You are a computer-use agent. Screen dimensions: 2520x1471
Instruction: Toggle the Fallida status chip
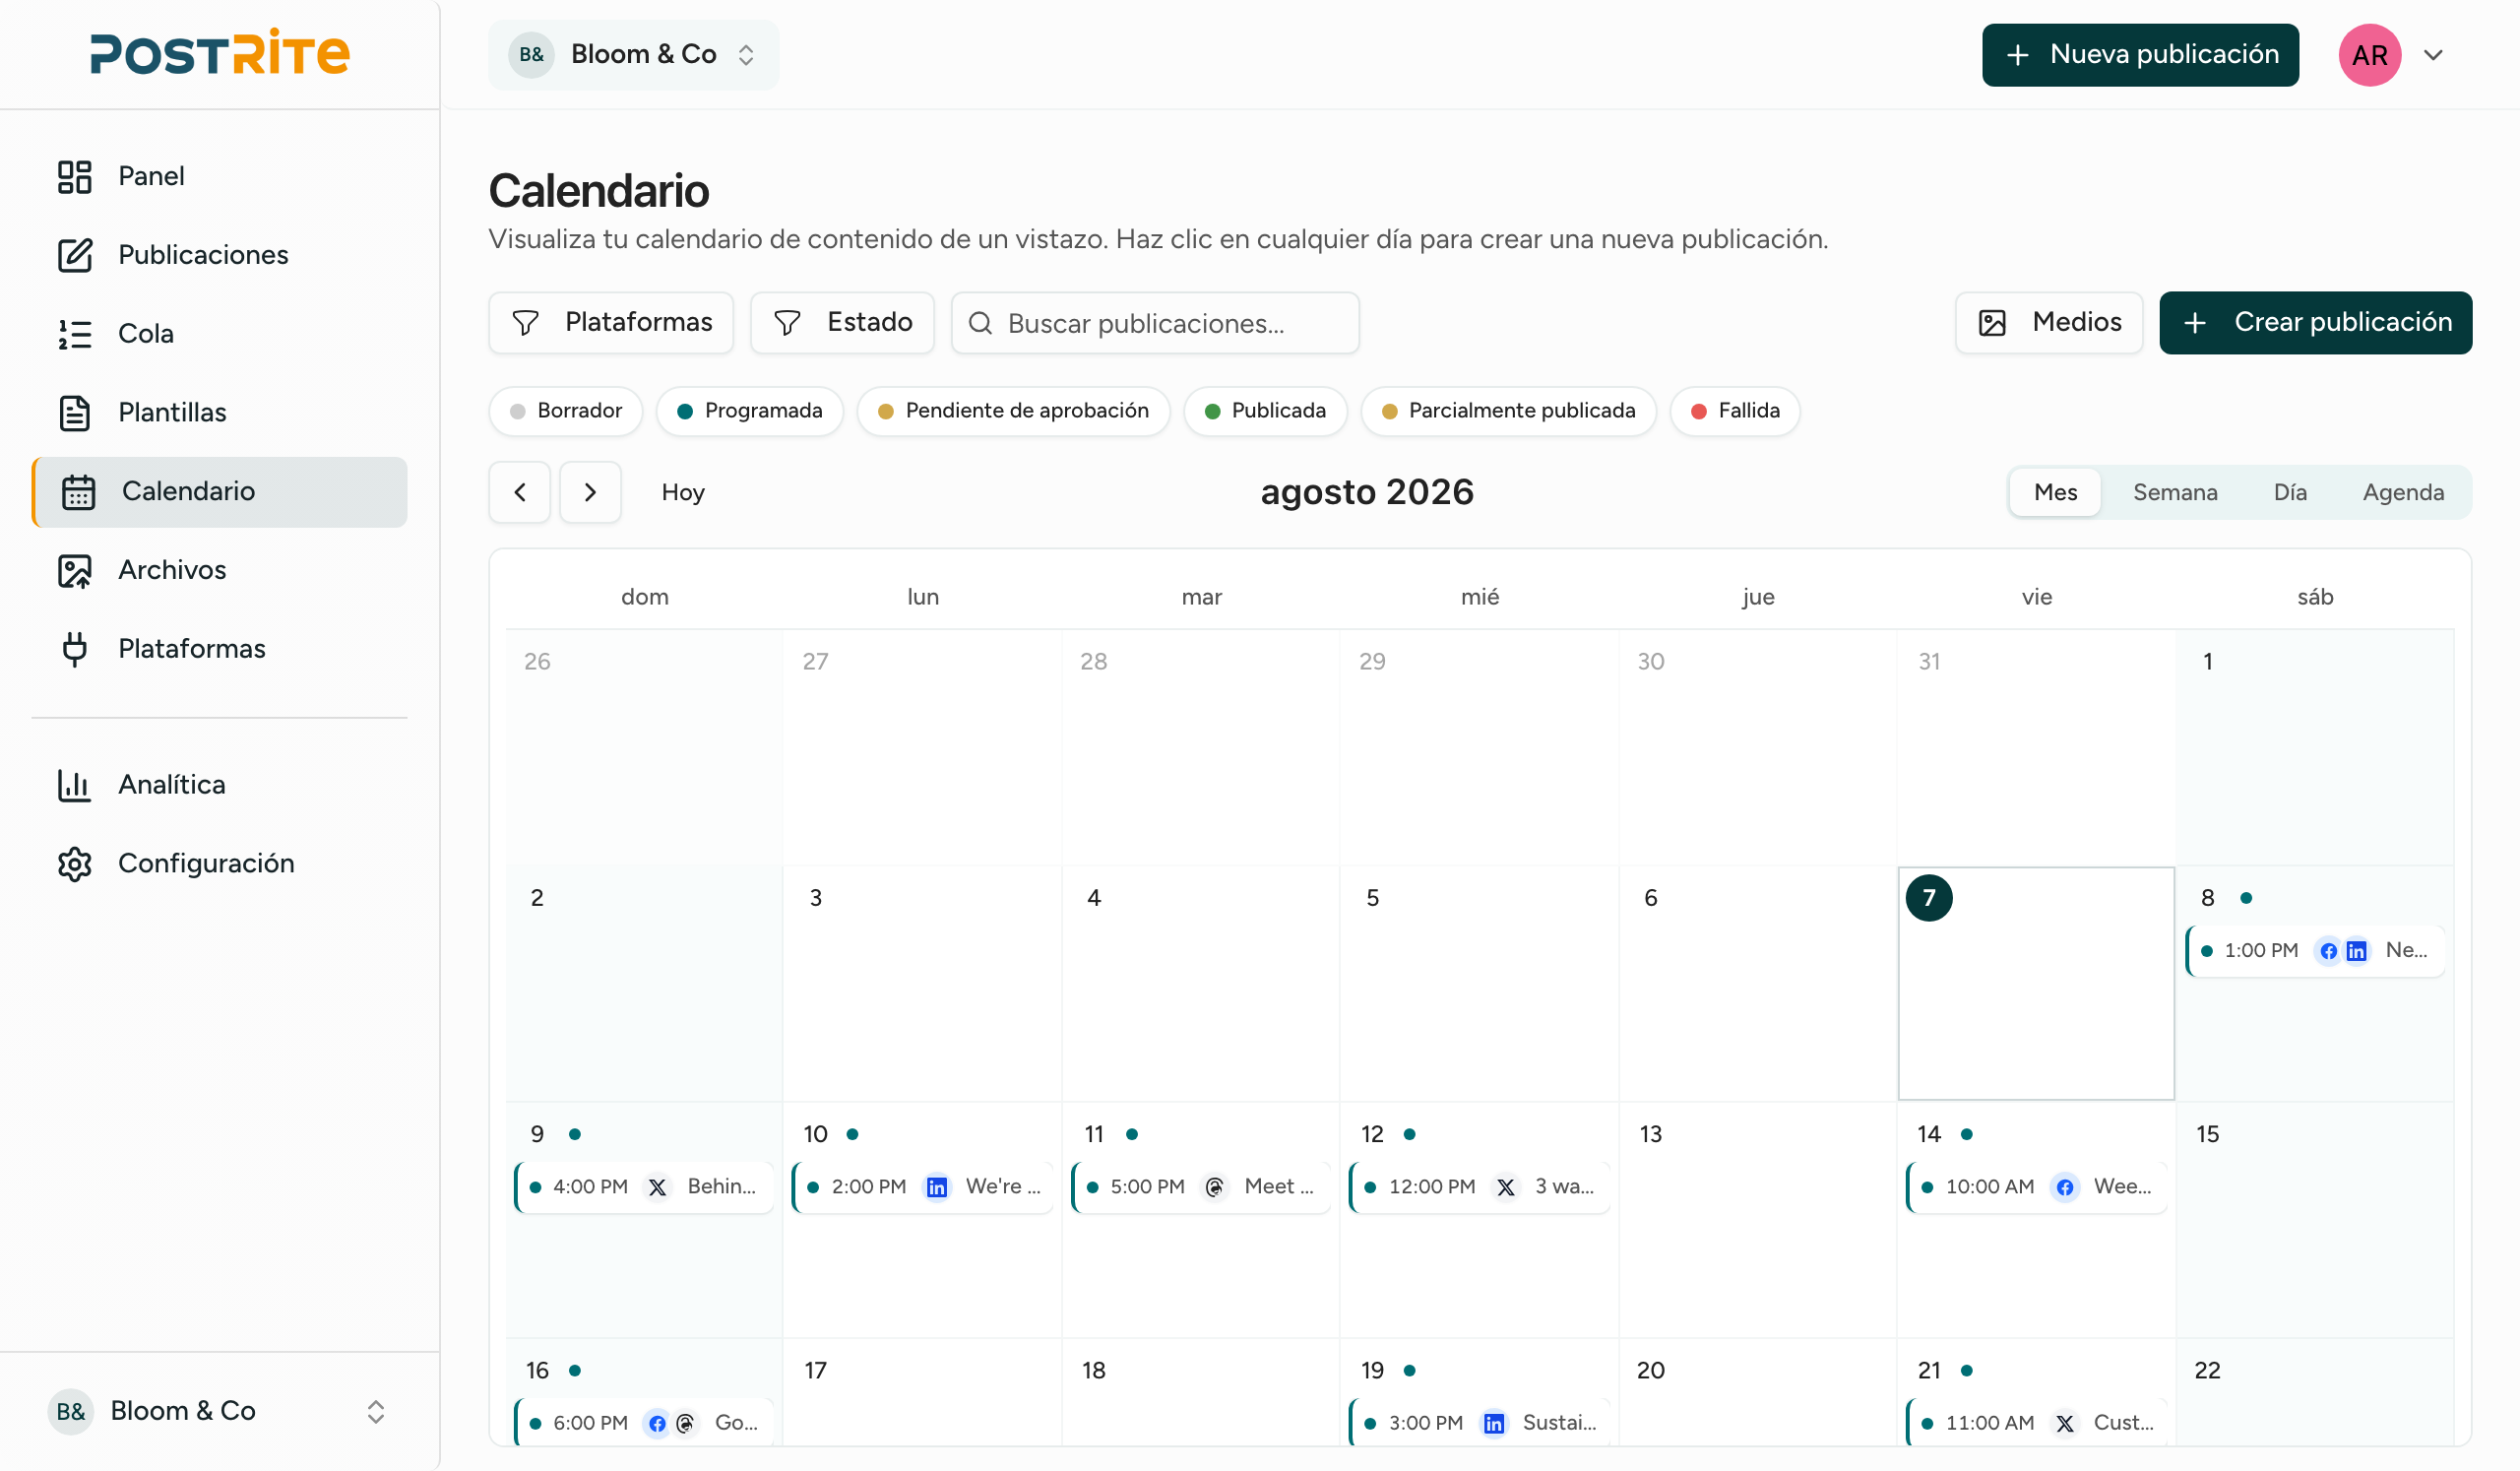[x=1735, y=411]
